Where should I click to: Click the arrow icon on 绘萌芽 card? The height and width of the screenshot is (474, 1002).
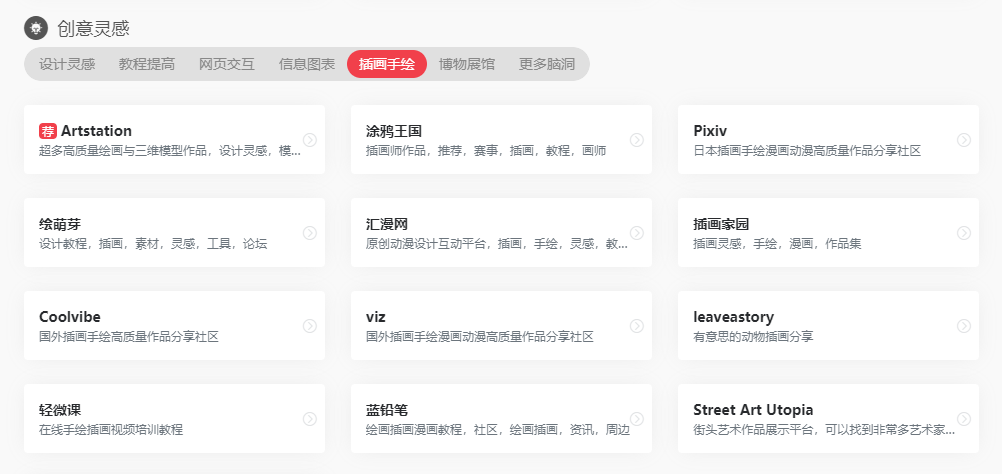[x=310, y=233]
